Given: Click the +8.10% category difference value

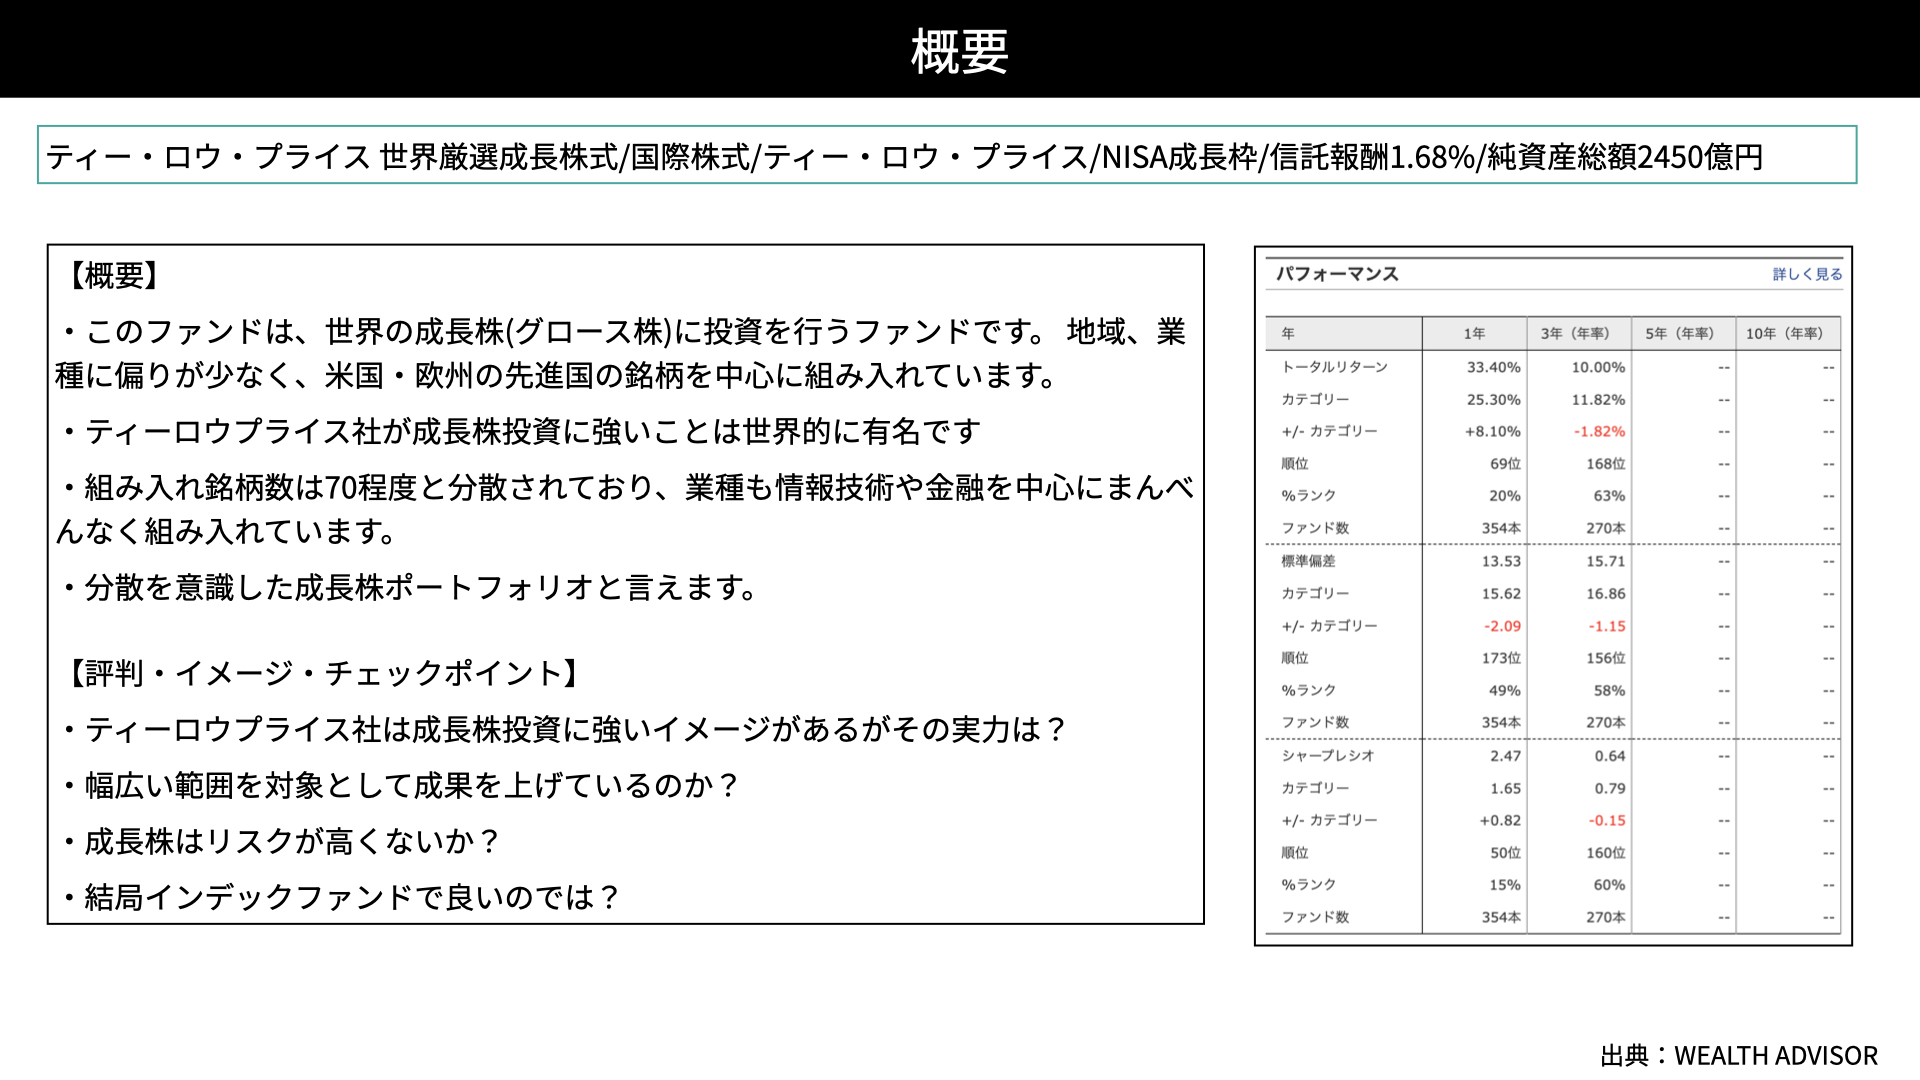Looking at the screenshot, I should pyautogui.click(x=1493, y=431).
